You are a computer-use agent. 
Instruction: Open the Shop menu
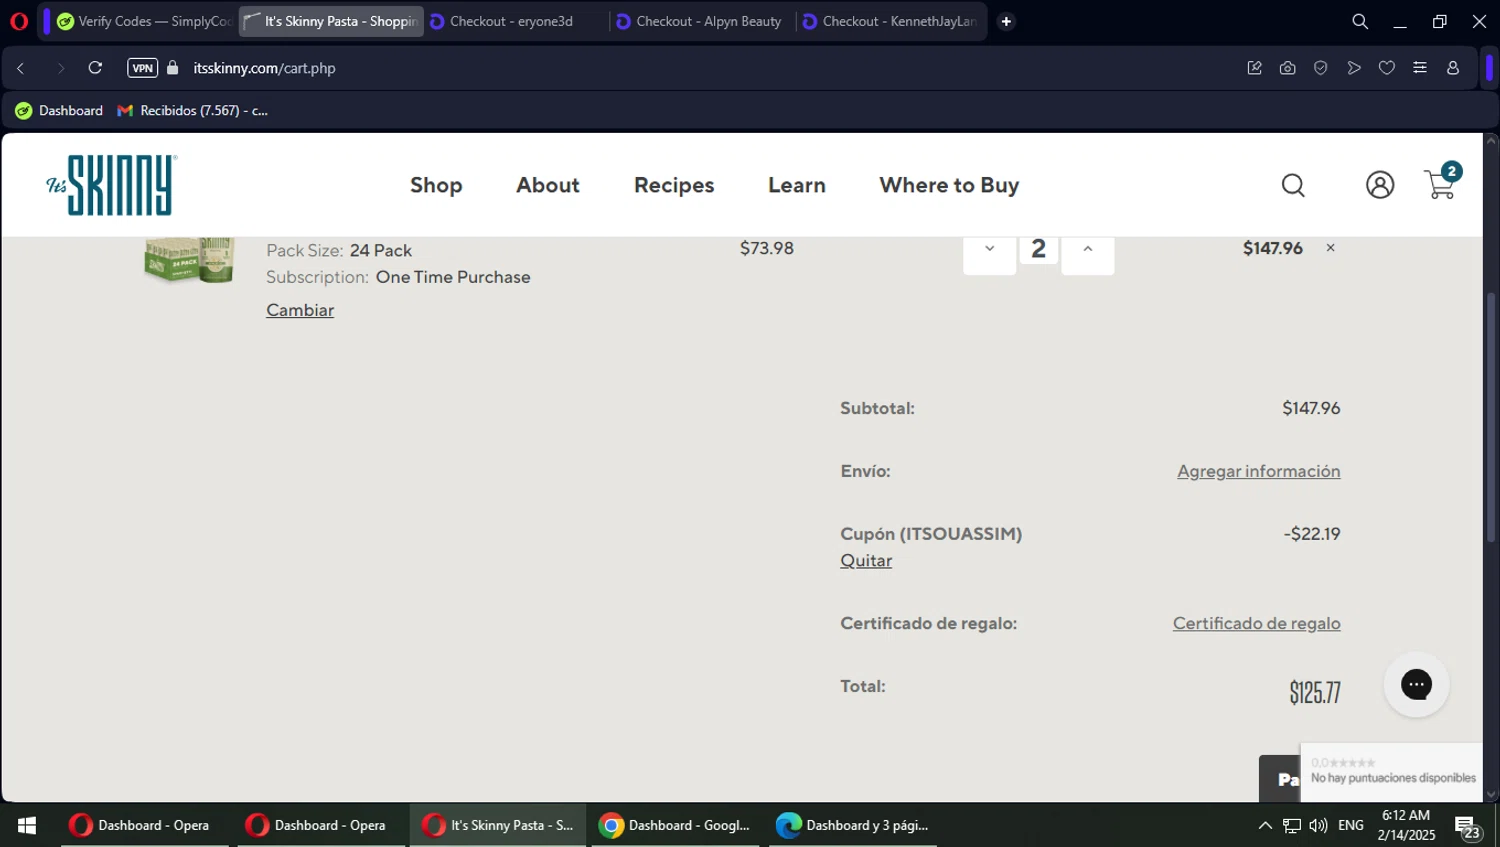click(x=436, y=185)
